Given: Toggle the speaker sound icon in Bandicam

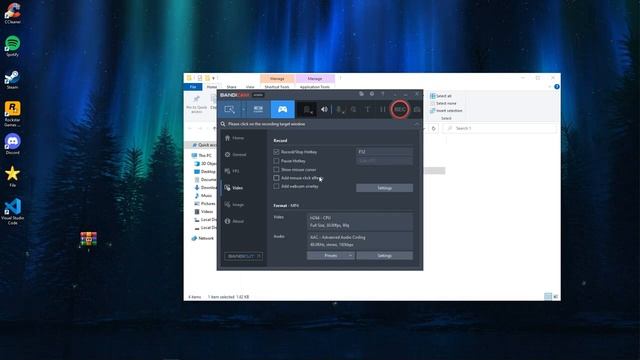Looking at the screenshot, I should coord(324,109).
